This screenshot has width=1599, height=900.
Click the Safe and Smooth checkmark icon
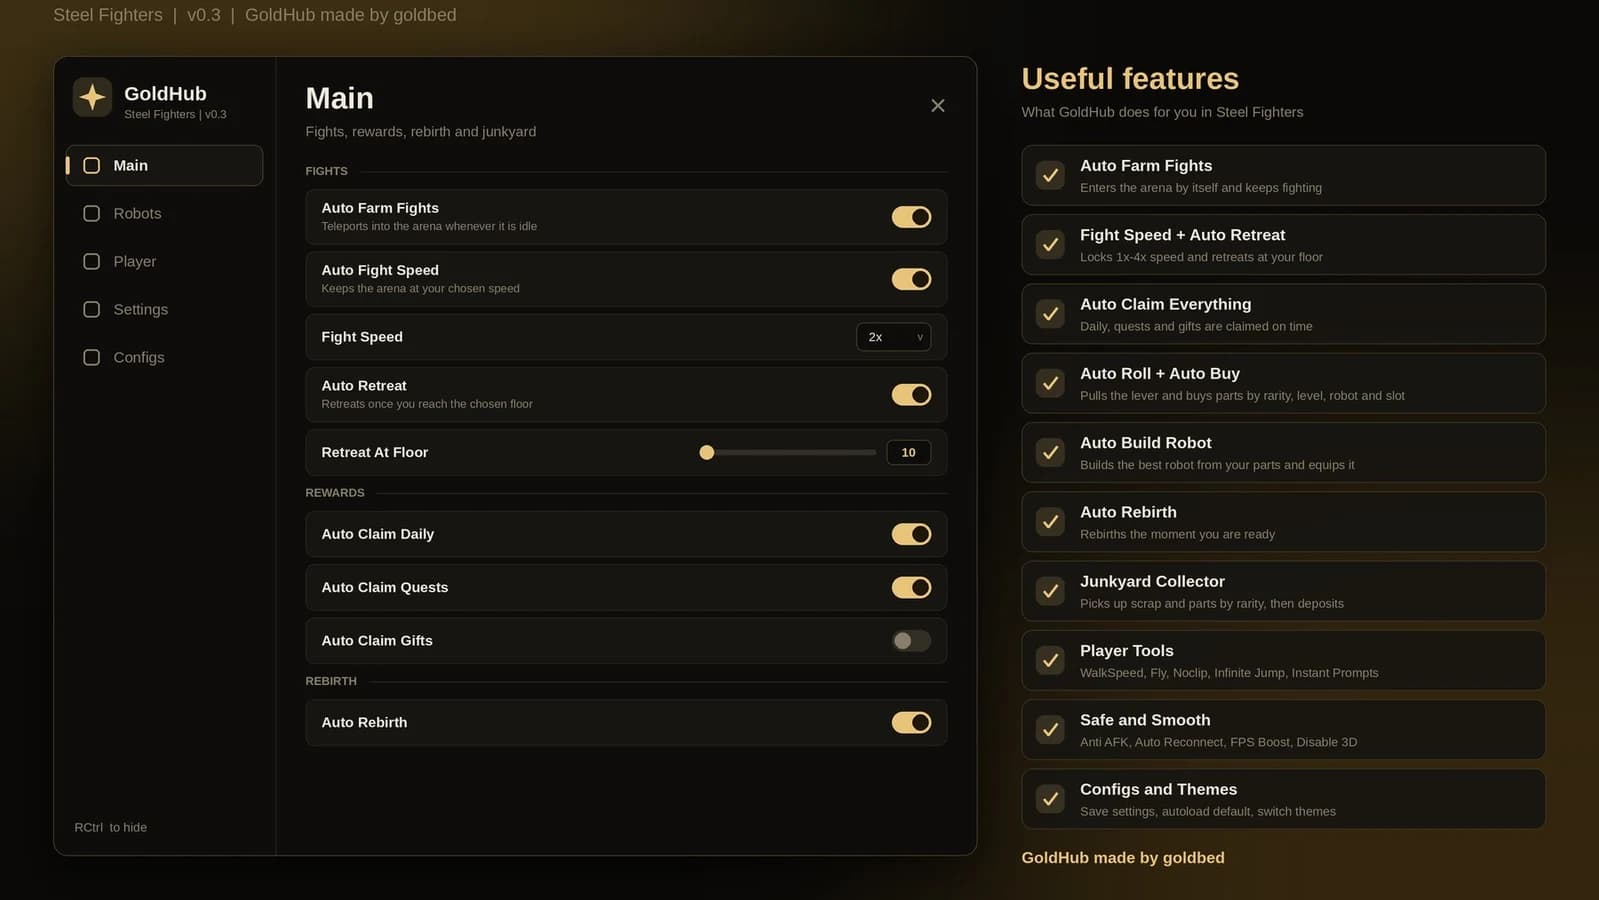pos(1050,729)
